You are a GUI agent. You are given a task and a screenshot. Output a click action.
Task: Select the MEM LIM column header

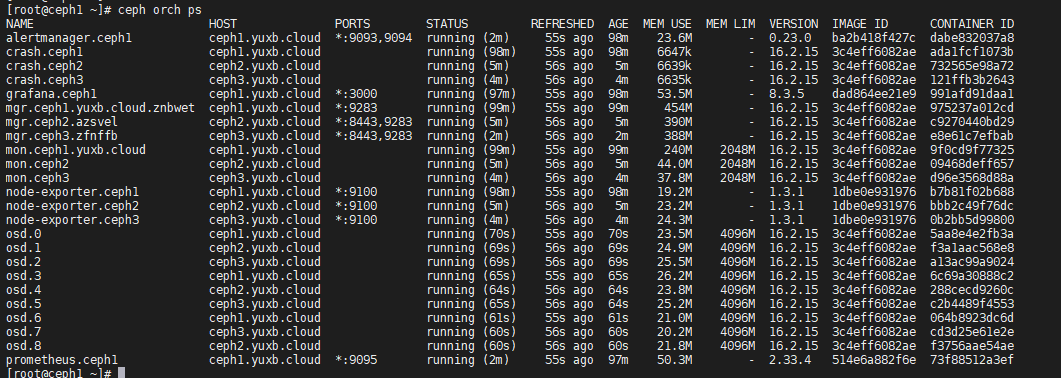point(730,24)
